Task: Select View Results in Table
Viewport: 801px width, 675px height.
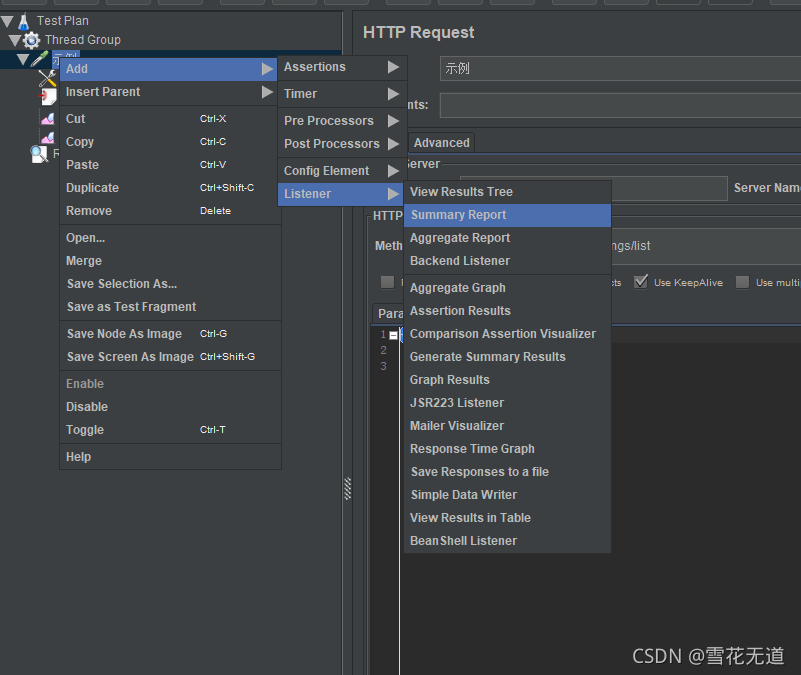Action: click(x=507, y=518)
